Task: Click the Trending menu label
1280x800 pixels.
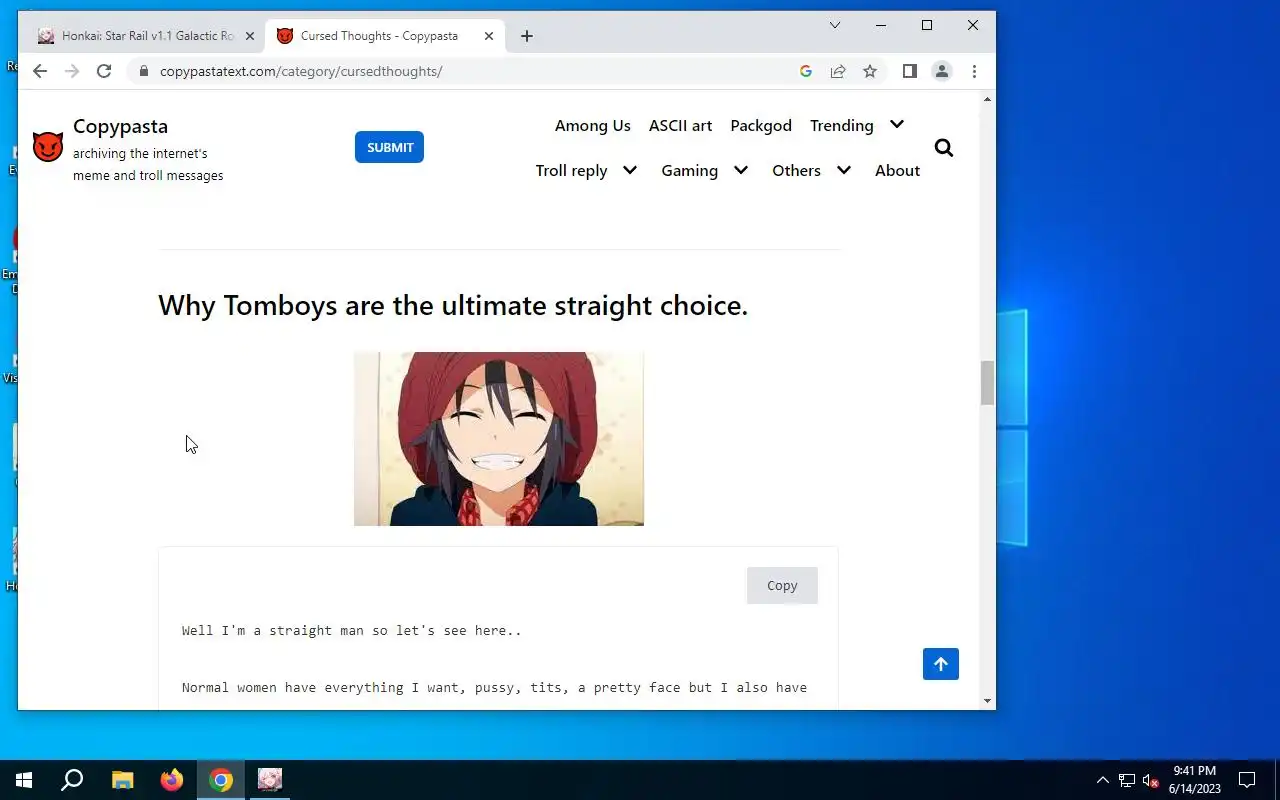Action: 842,125
